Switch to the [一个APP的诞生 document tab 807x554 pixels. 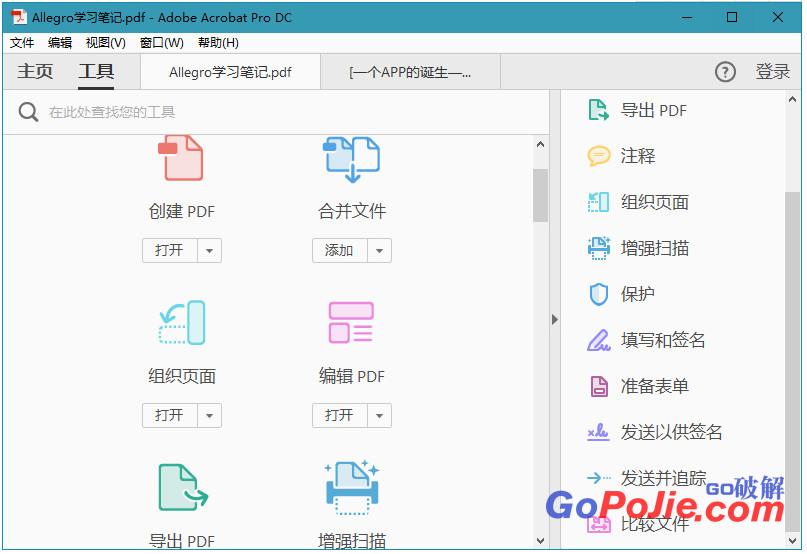tap(410, 72)
